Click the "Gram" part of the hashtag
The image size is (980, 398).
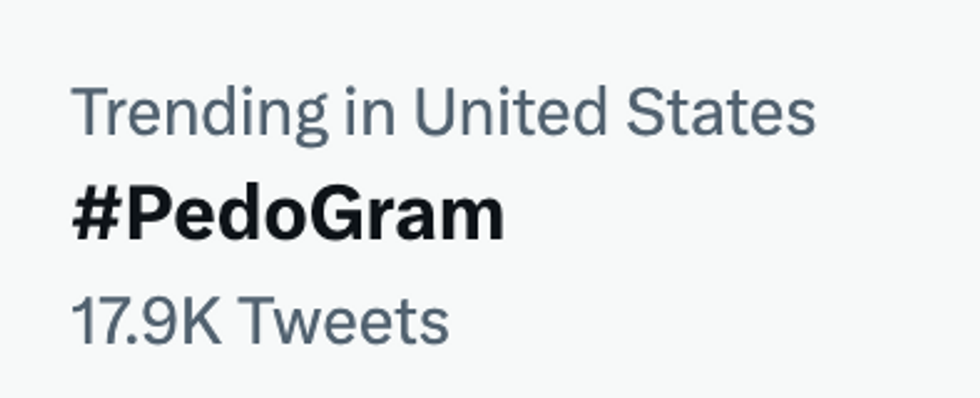tap(406, 214)
